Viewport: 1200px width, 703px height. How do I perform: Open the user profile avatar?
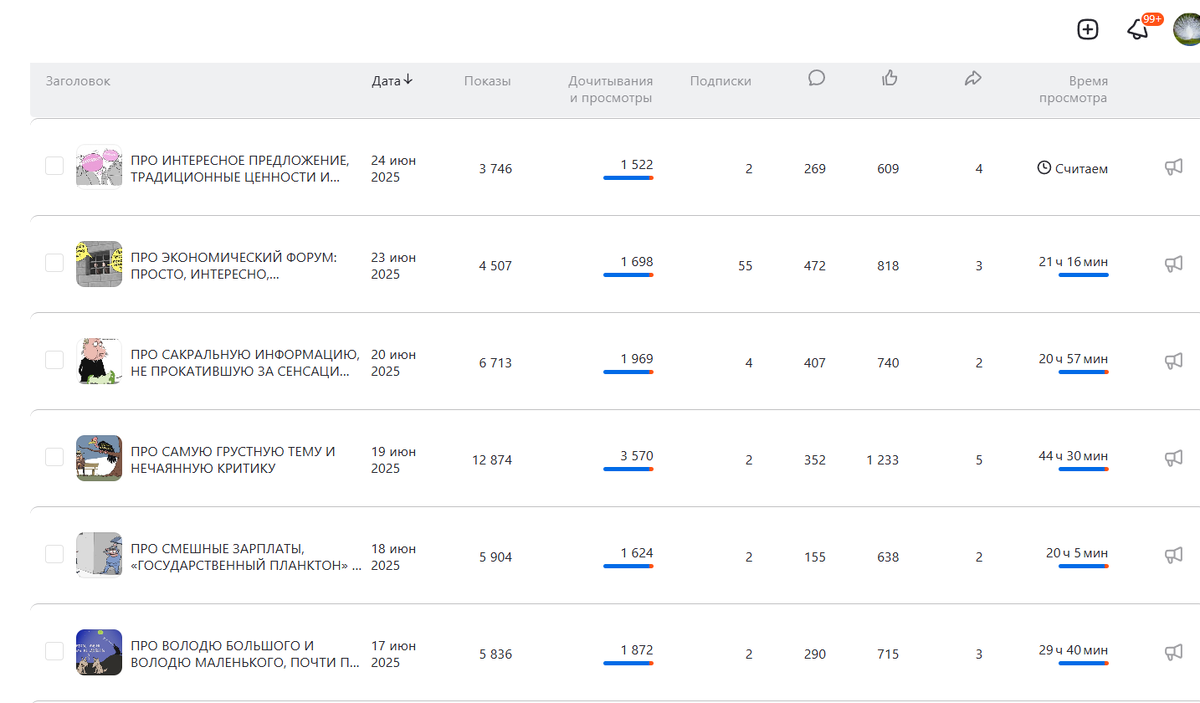(x=1187, y=28)
